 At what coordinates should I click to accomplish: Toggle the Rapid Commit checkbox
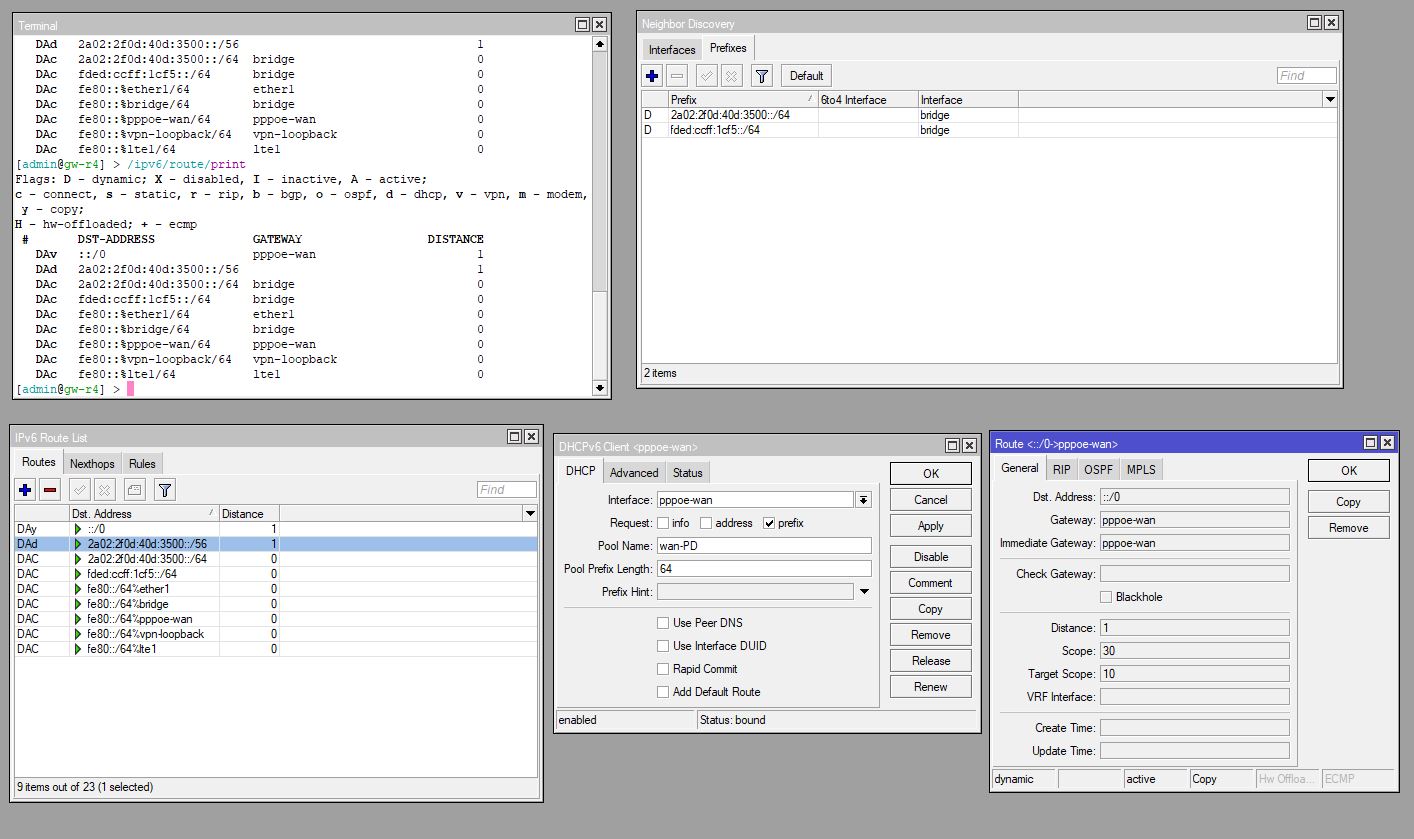(x=663, y=669)
